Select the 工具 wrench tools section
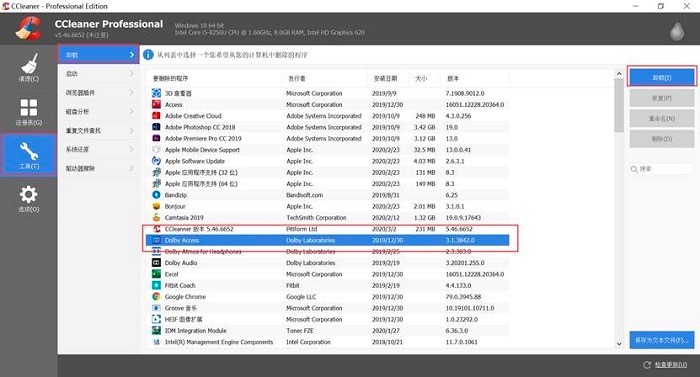This screenshot has height=377, width=700. coord(29,155)
